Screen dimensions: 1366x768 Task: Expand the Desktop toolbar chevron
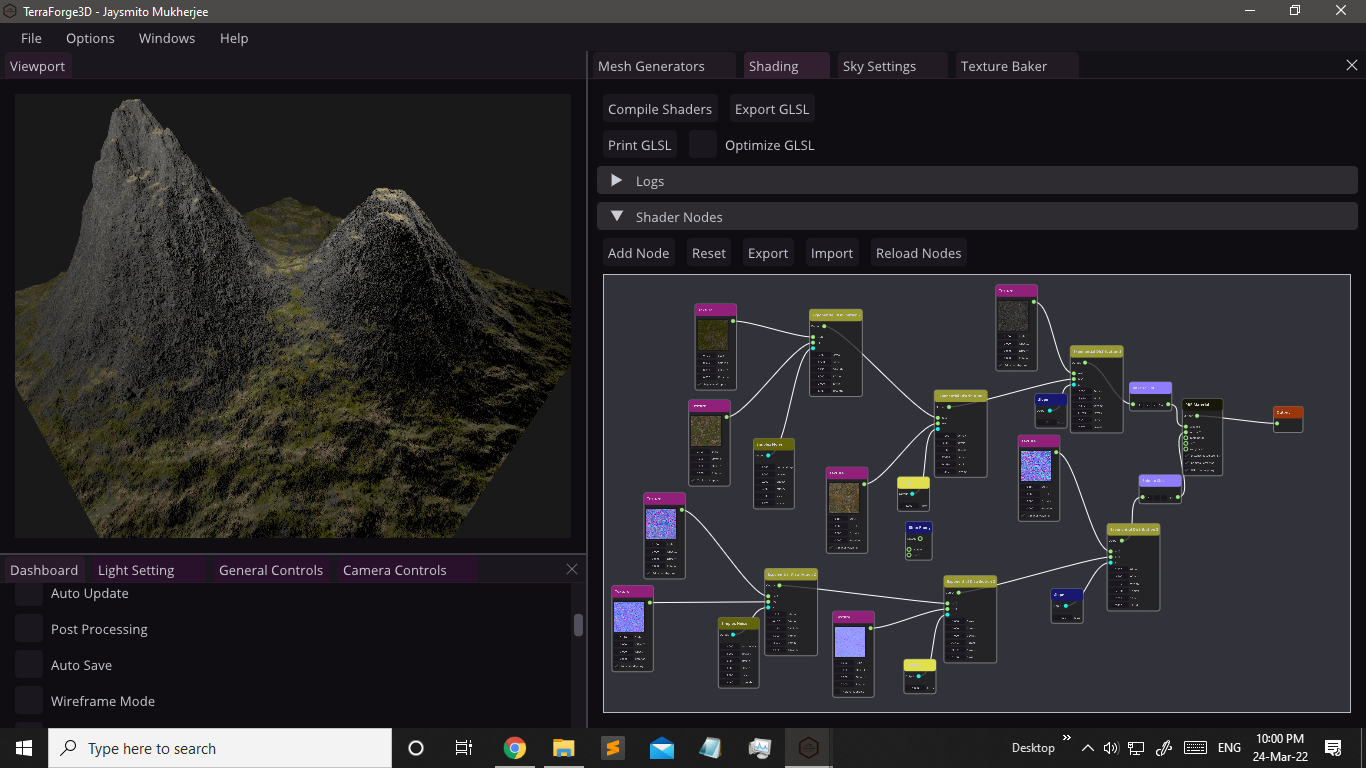1067,739
